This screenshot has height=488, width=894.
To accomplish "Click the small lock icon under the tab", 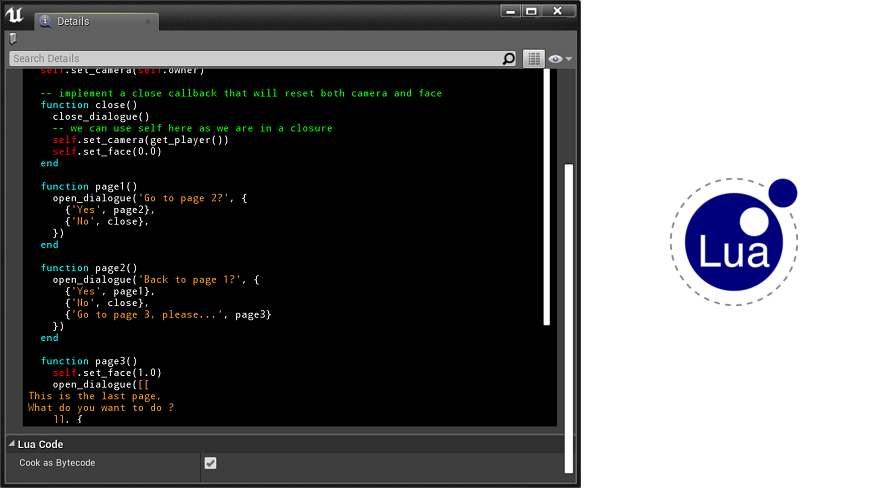I will (13, 38).
